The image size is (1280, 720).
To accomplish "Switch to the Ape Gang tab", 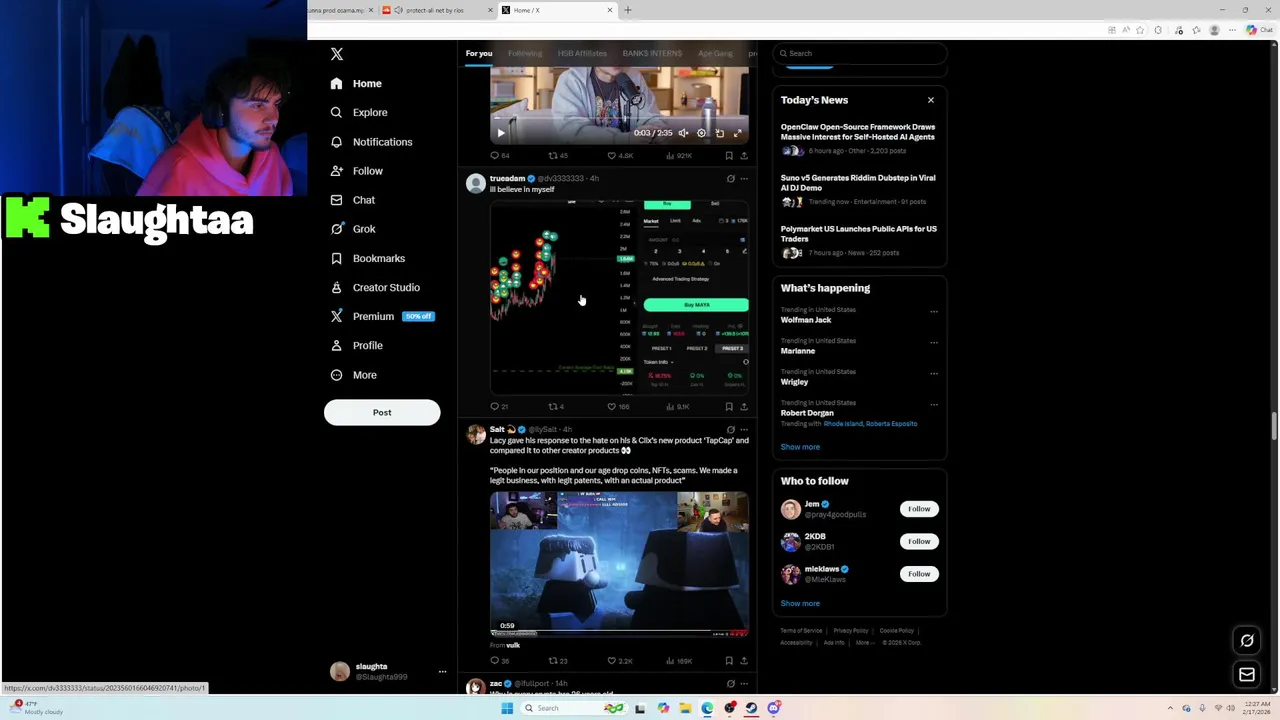I will pos(715,53).
